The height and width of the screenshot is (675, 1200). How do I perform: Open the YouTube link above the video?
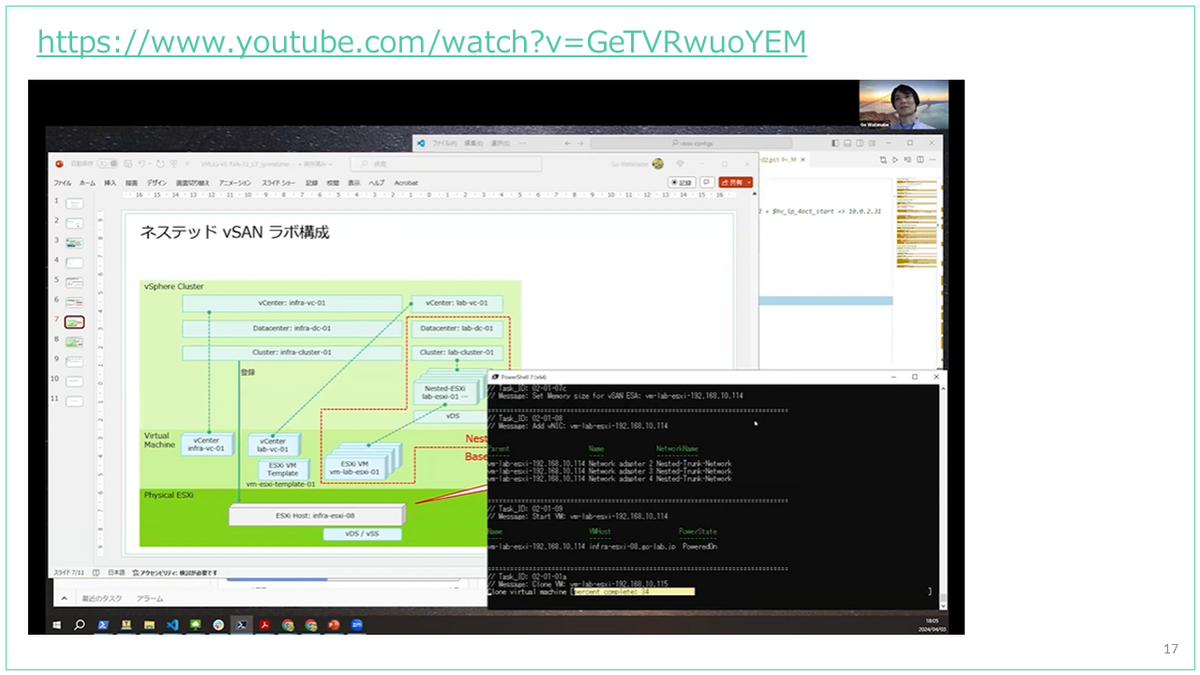pos(422,42)
